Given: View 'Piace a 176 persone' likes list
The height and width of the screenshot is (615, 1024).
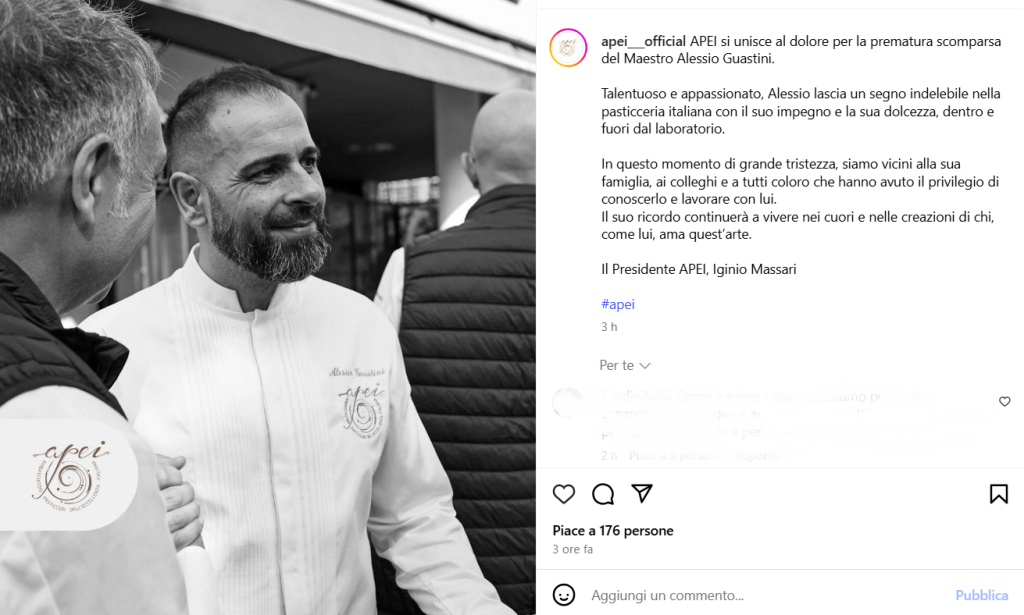Looking at the screenshot, I should coord(613,530).
